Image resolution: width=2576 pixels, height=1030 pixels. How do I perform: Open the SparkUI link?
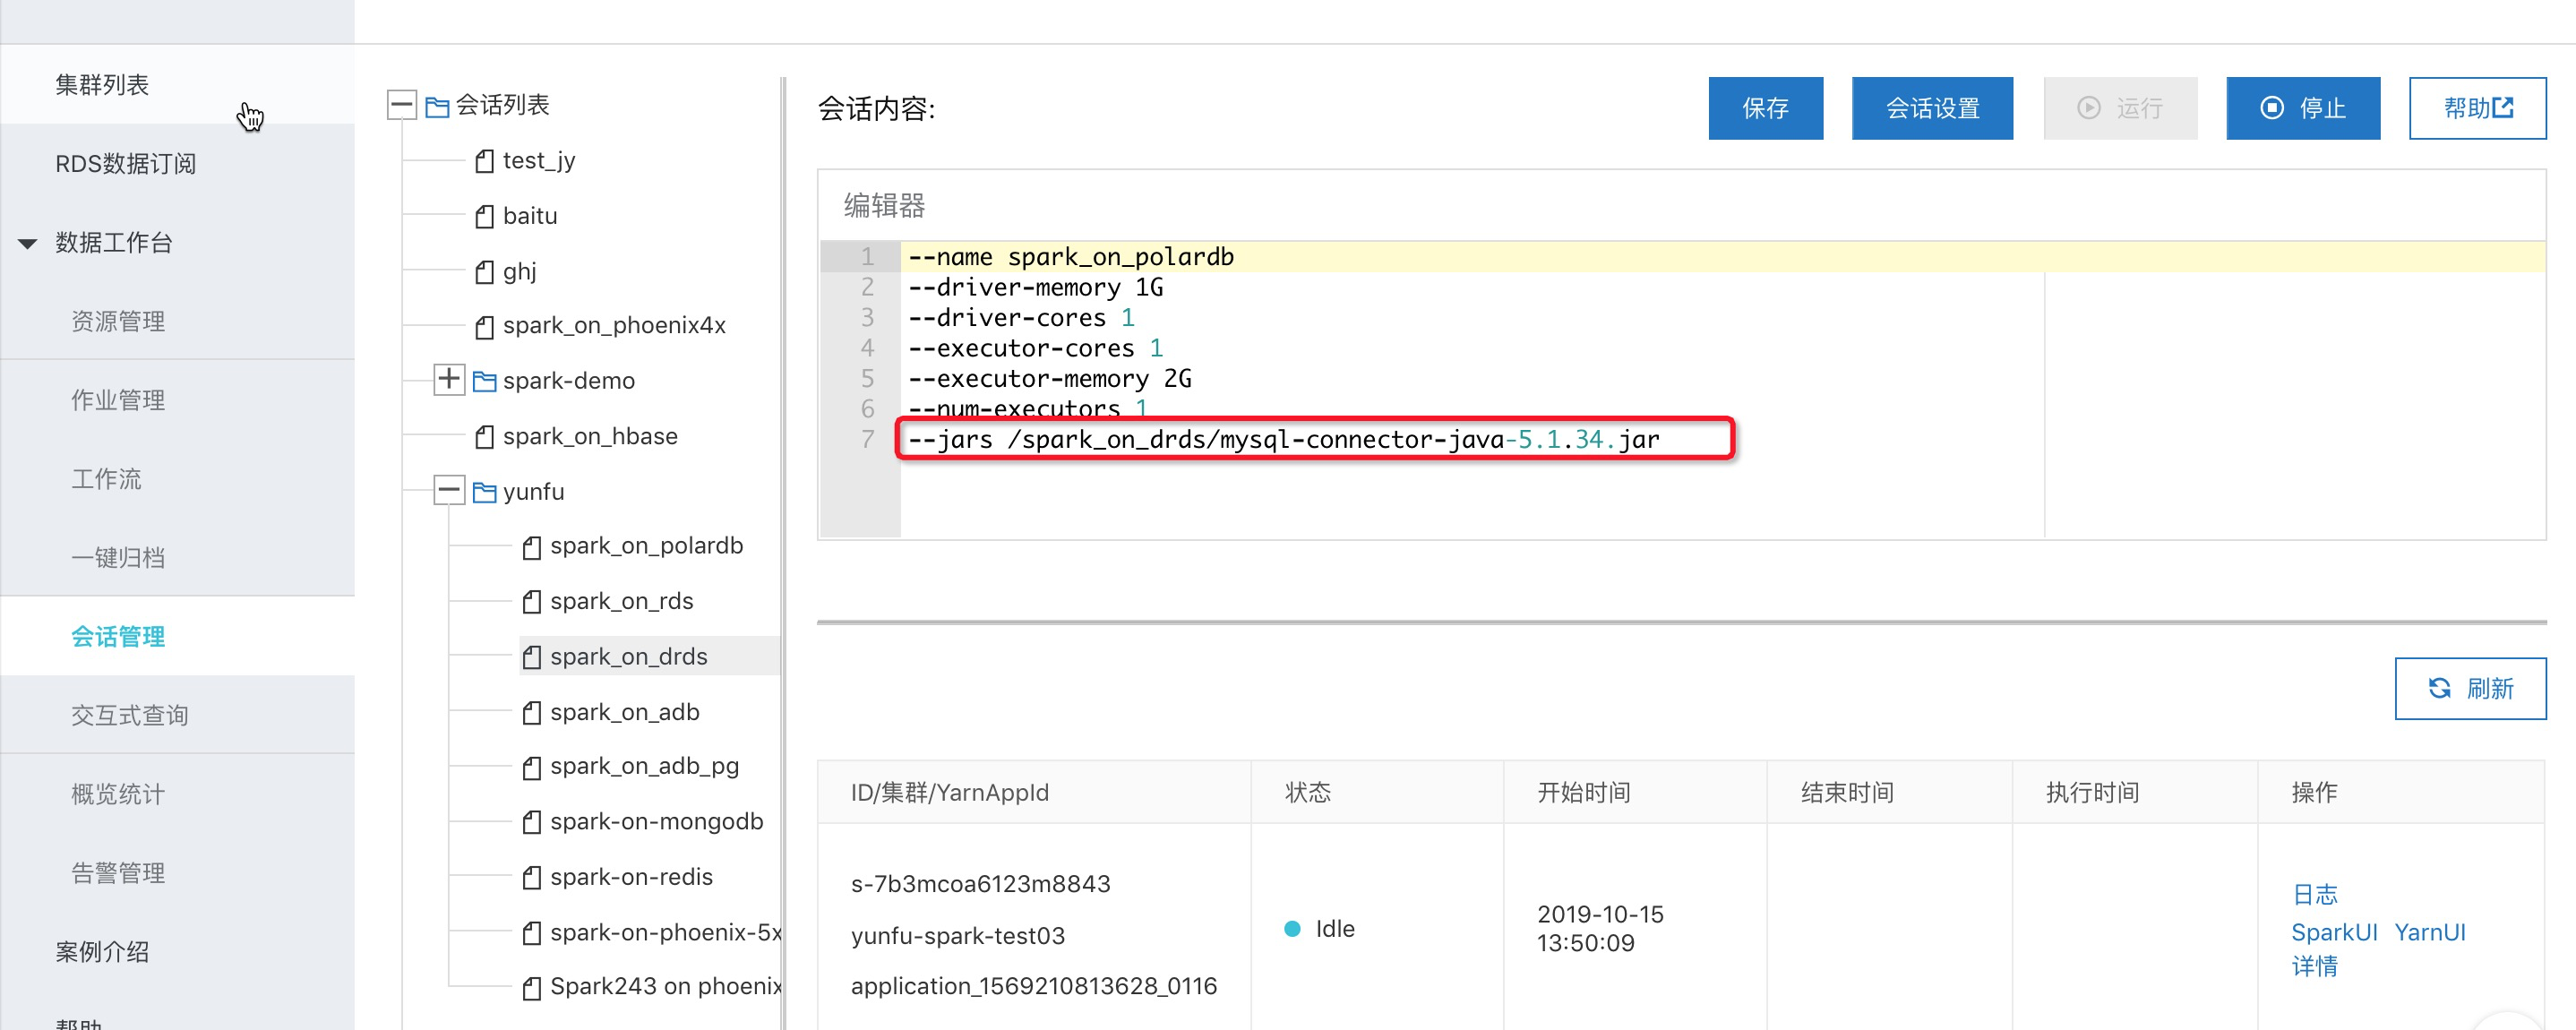coord(2334,932)
